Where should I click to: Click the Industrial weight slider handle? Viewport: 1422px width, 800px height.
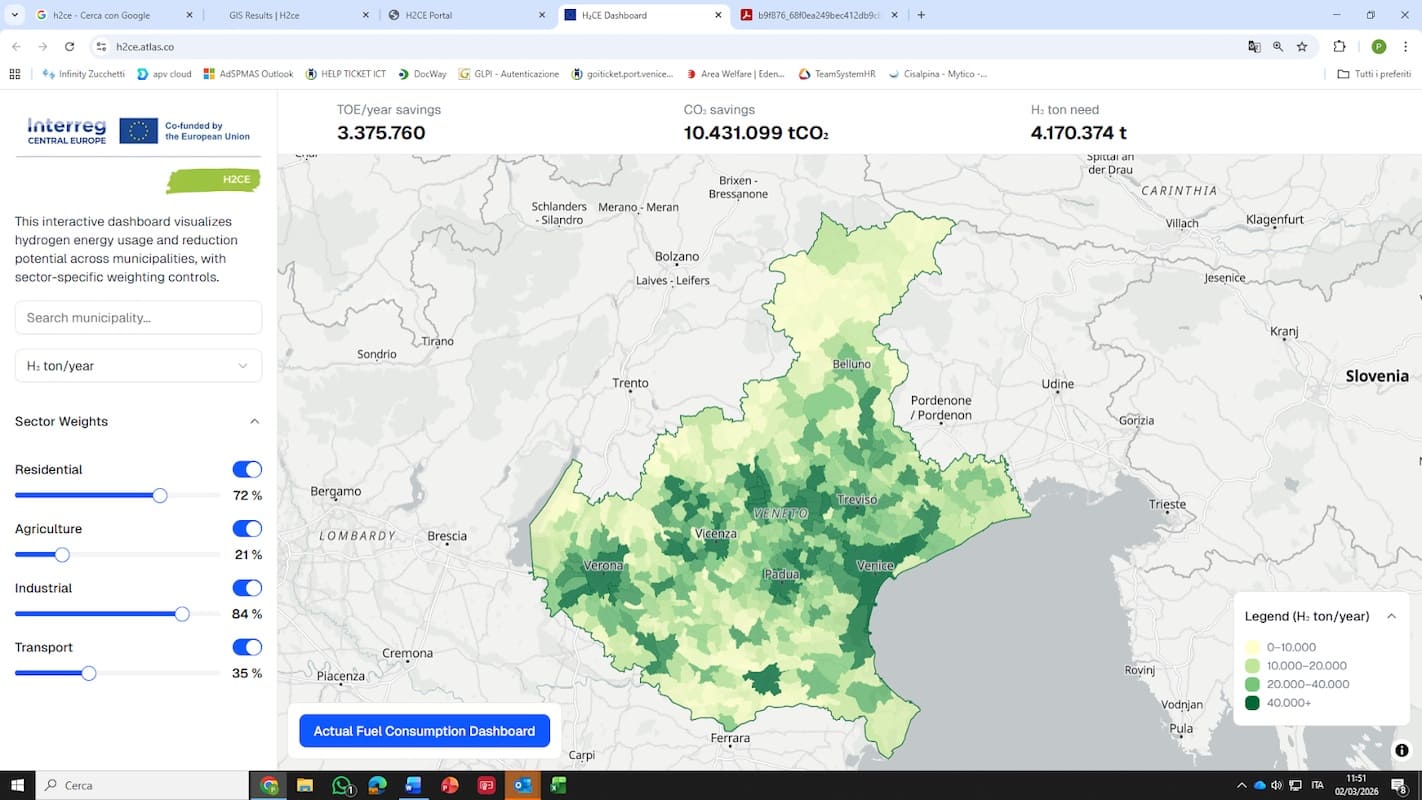tap(182, 614)
